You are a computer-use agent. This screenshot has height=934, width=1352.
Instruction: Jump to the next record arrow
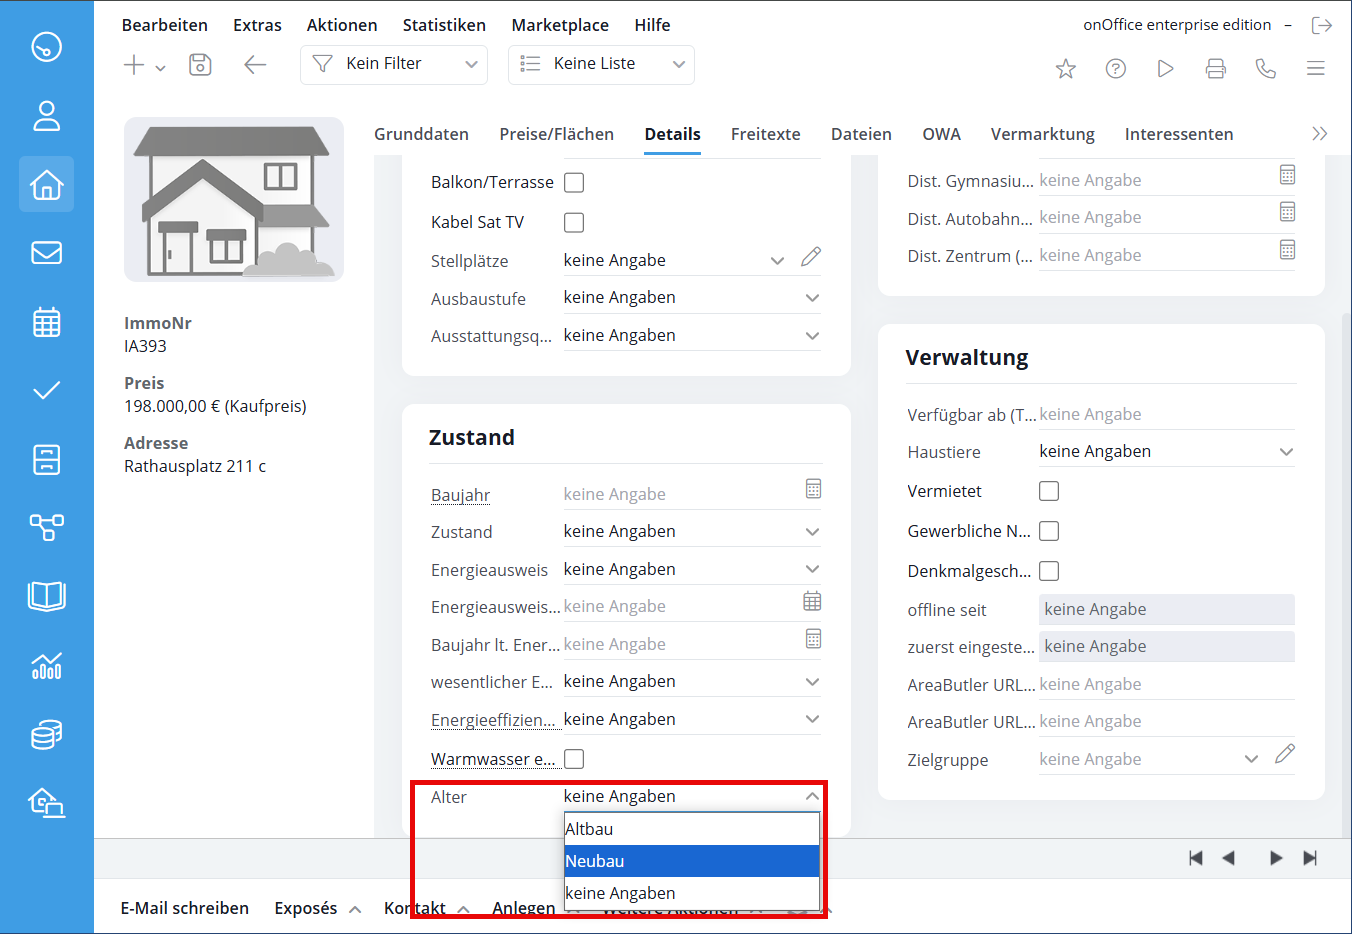tap(1275, 858)
